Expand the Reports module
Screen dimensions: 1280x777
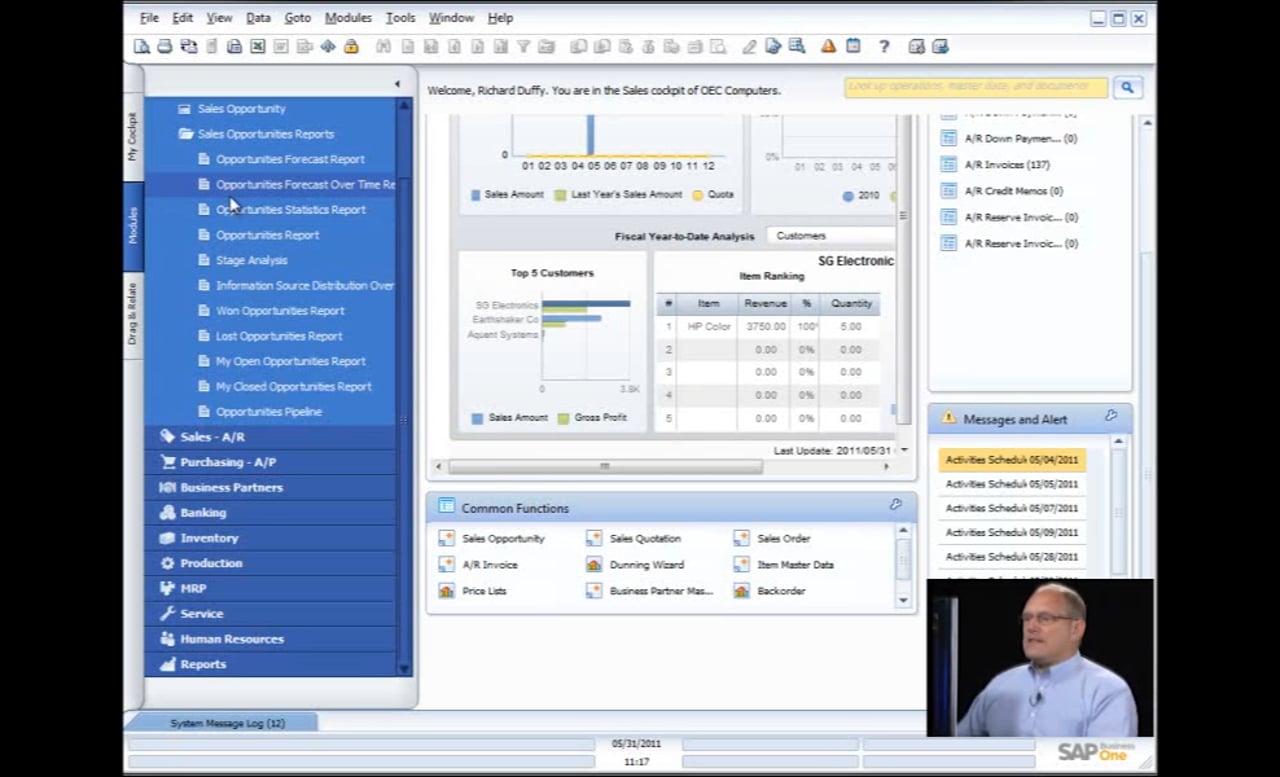click(x=203, y=664)
